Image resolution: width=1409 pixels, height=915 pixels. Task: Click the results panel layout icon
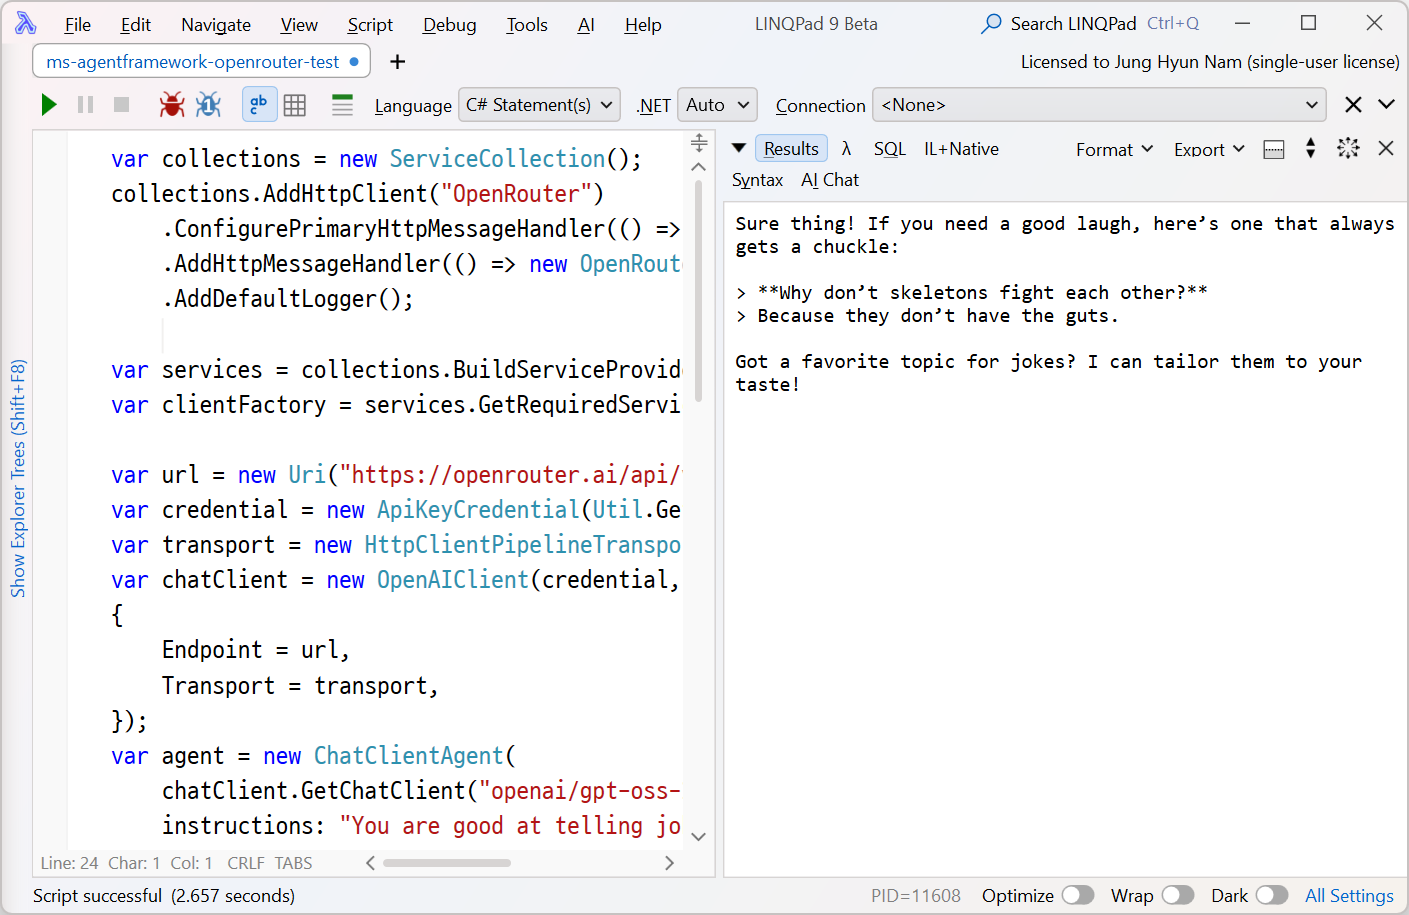1274,150
